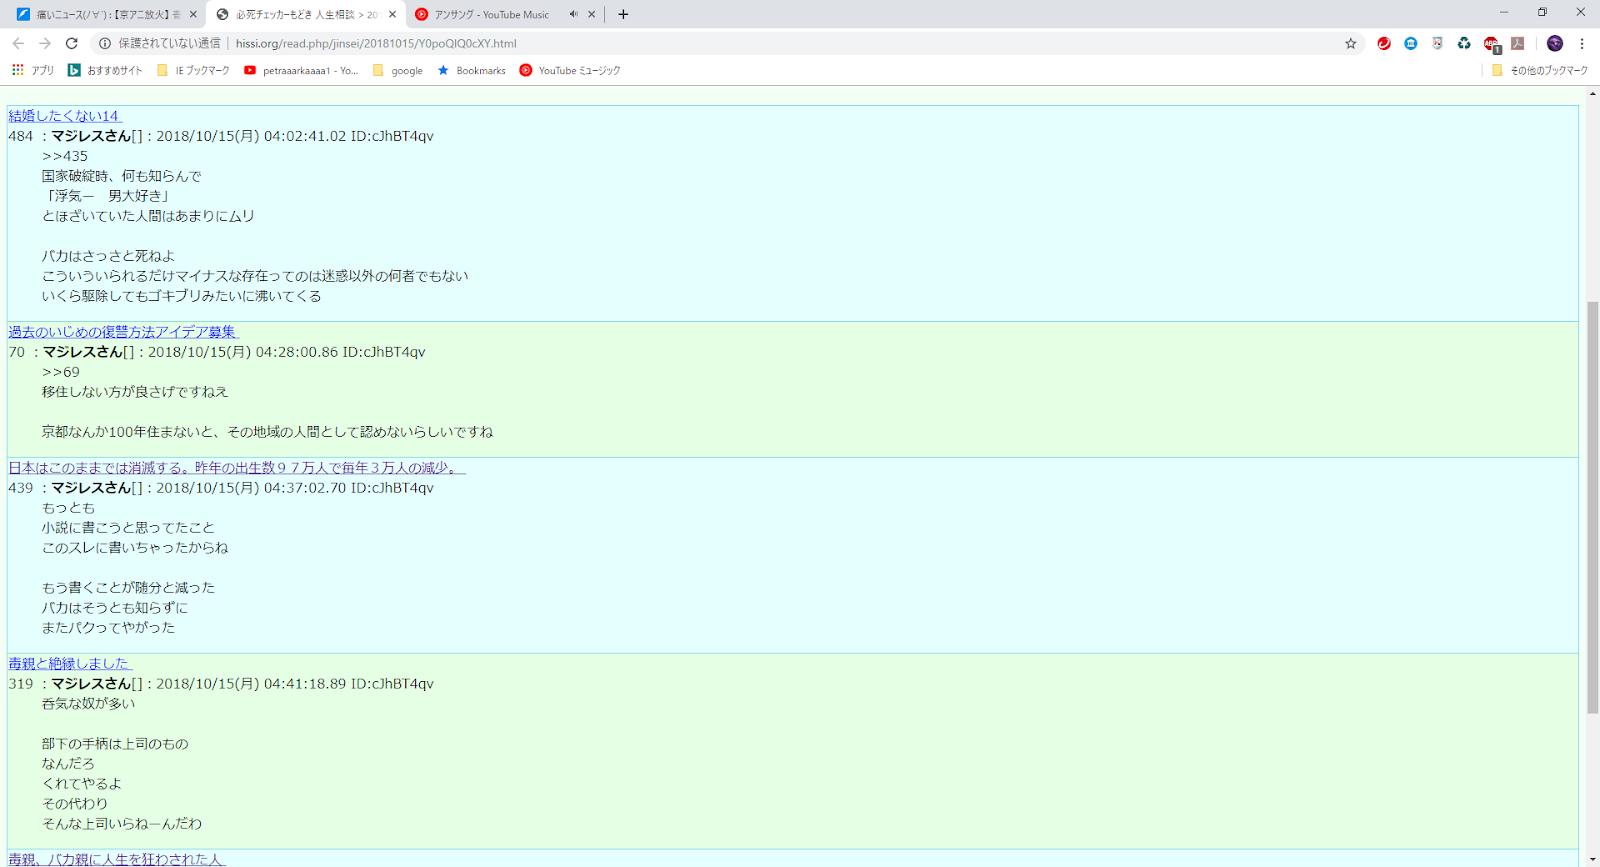Click the blue bank building extension icon
The image size is (1600, 867).
(1411, 43)
